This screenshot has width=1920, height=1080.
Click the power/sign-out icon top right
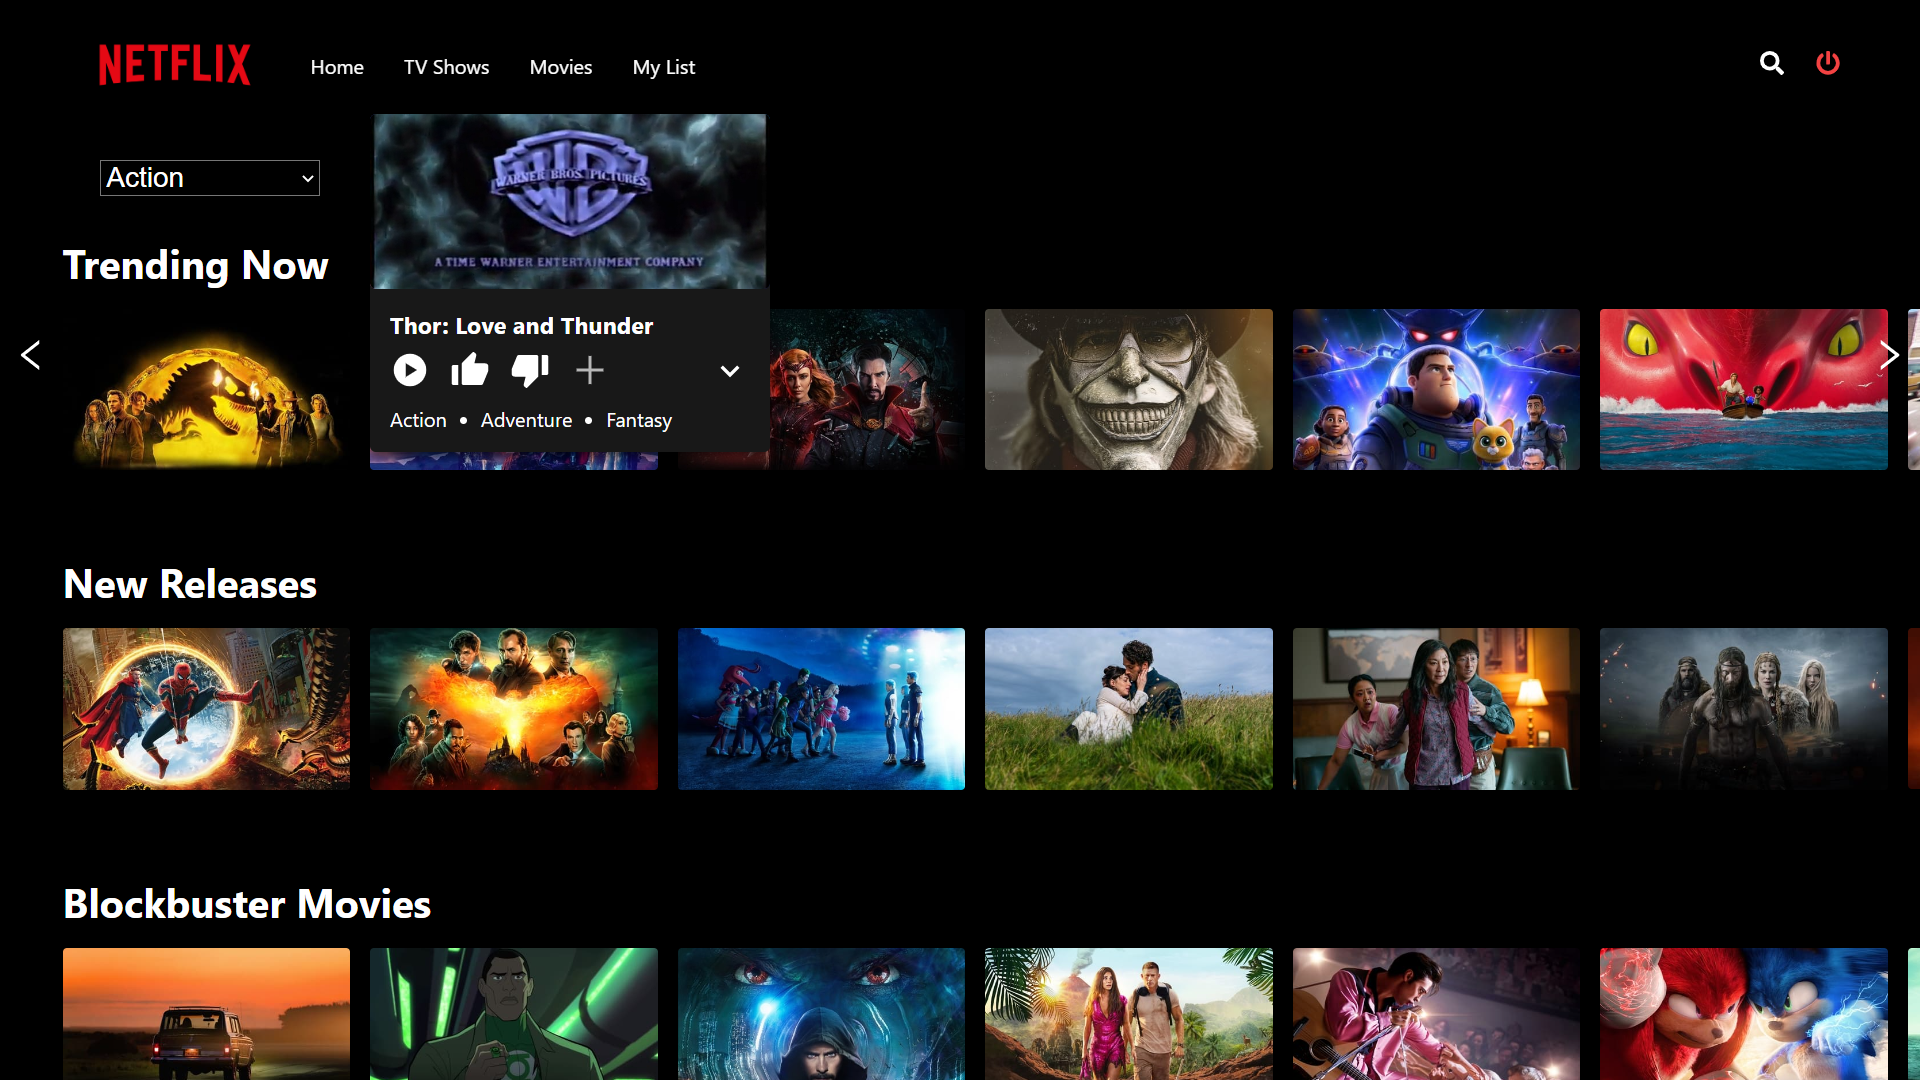(x=1828, y=63)
